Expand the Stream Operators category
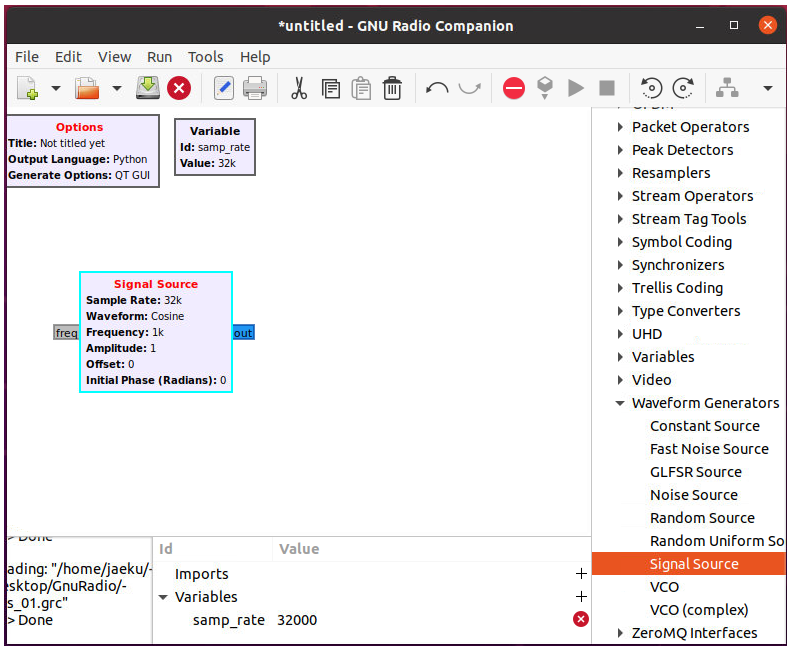Screen dimensions: 791x650 click(620, 196)
